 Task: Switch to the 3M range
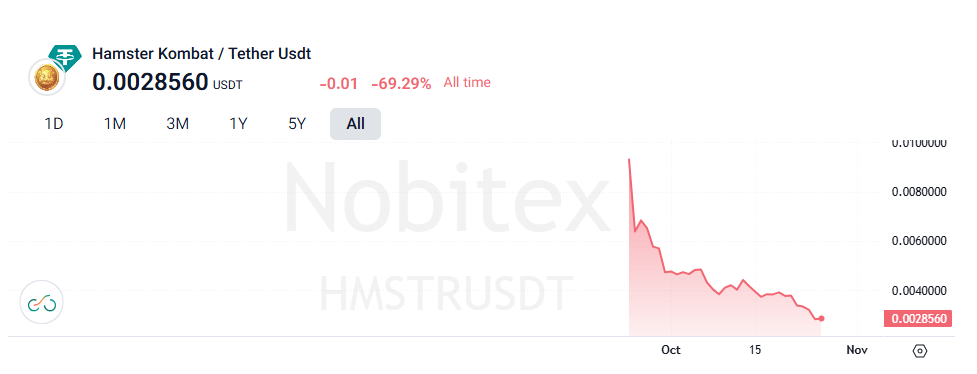pyautogui.click(x=178, y=124)
